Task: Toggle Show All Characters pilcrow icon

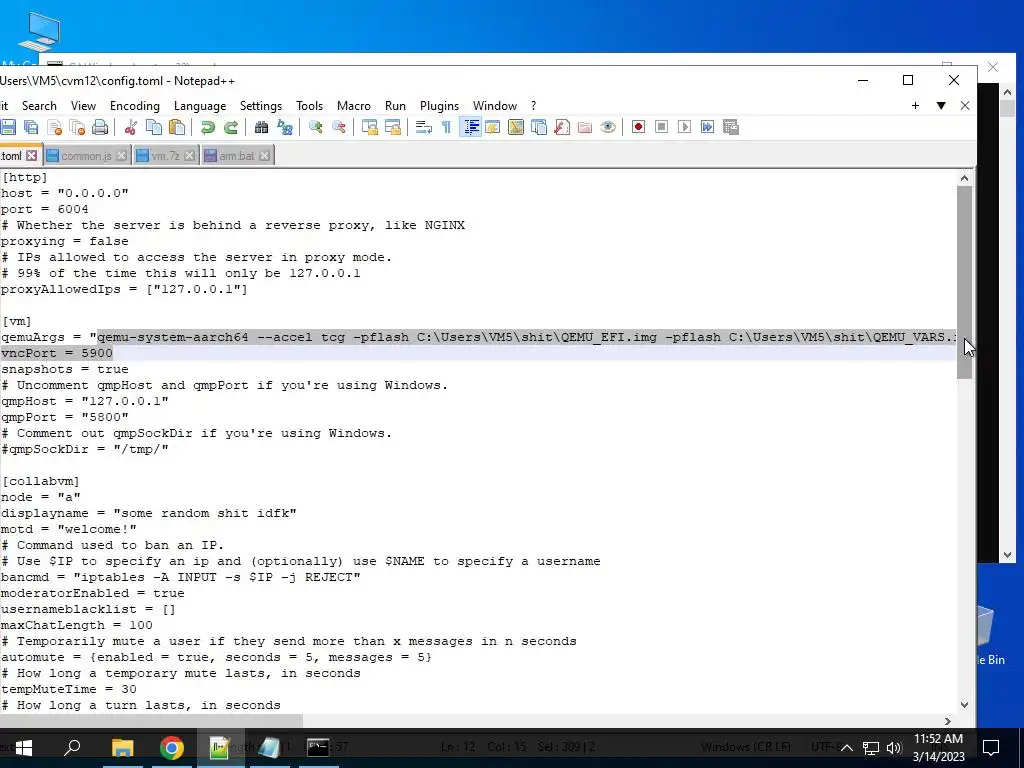Action: (x=447, y=127)
